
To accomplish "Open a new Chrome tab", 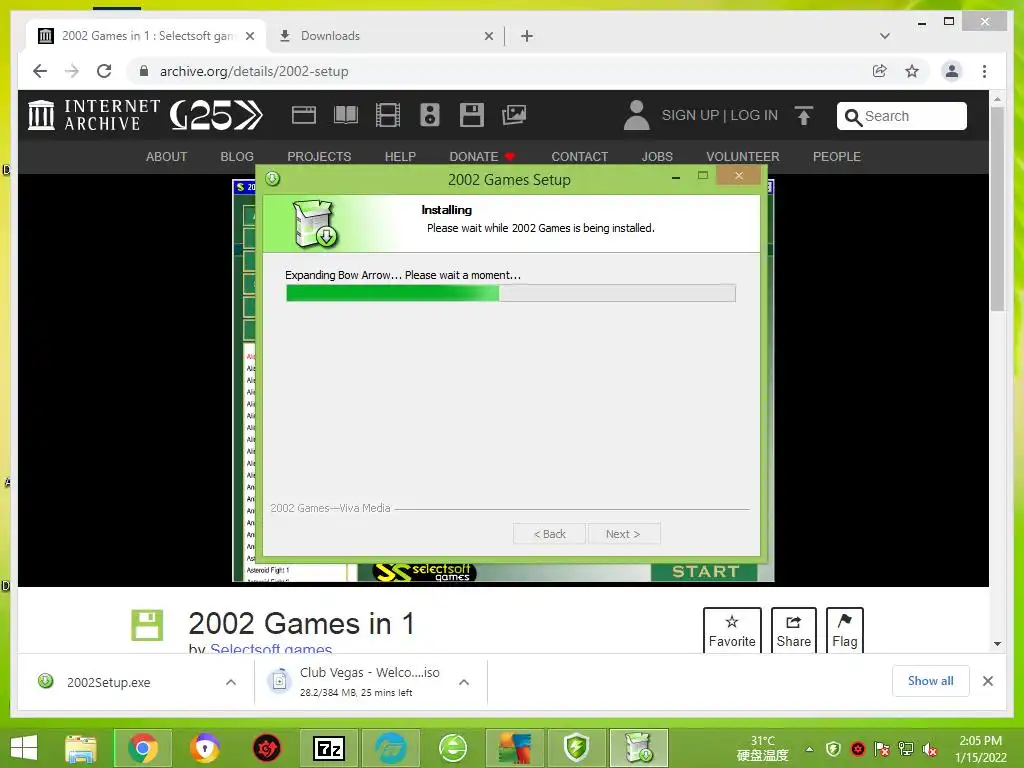I will coord(527,36).
